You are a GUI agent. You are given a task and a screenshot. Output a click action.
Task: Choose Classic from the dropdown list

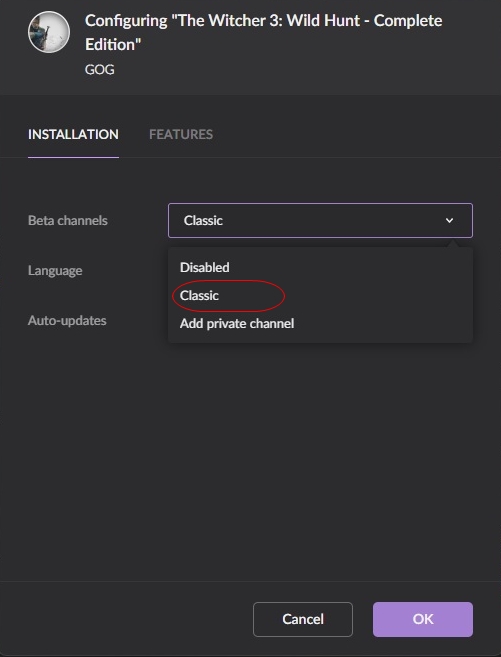pos(199,295)
